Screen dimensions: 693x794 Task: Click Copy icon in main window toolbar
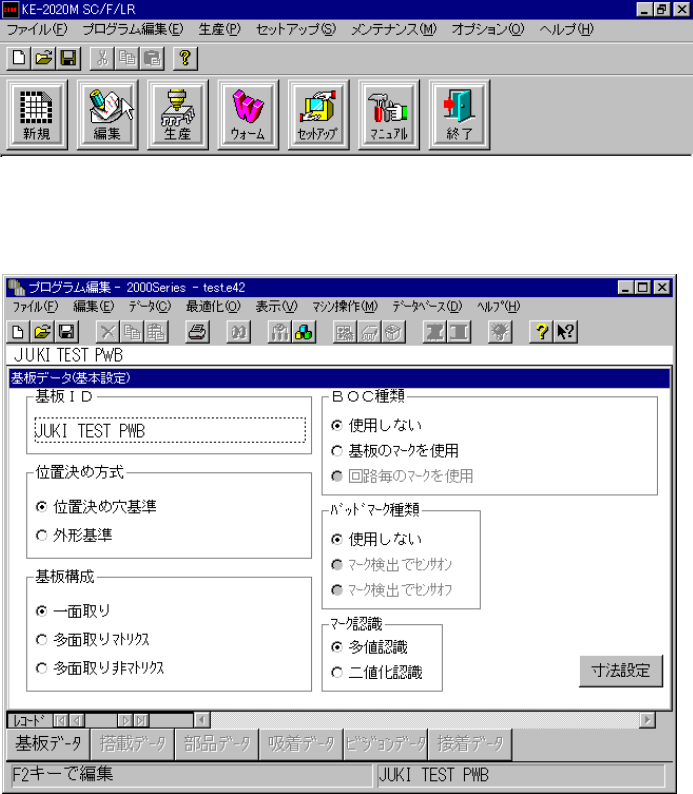127,58
